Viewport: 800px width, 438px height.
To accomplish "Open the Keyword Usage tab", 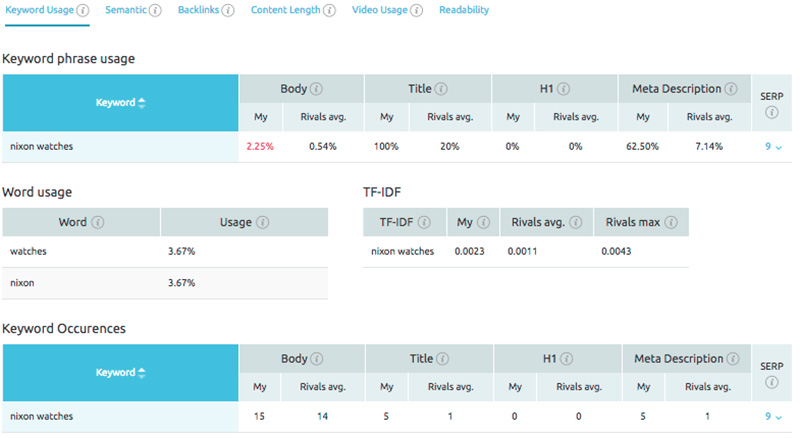I will 39,10.
